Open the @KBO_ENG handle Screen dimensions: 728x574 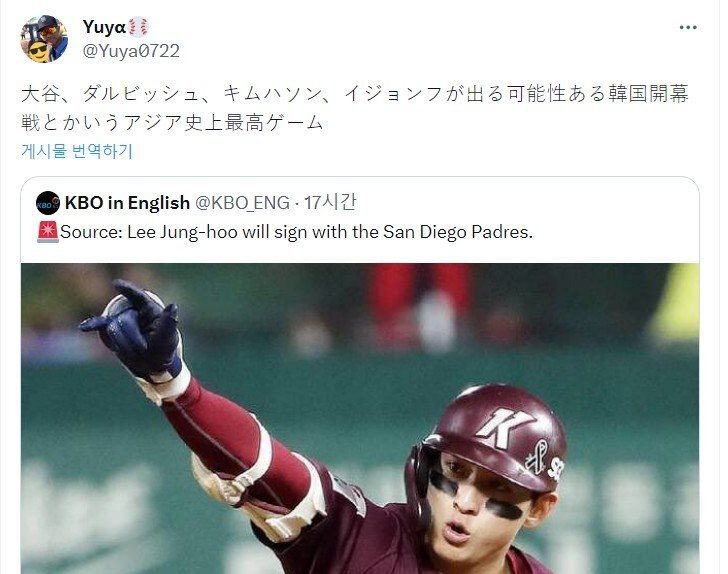242,203
